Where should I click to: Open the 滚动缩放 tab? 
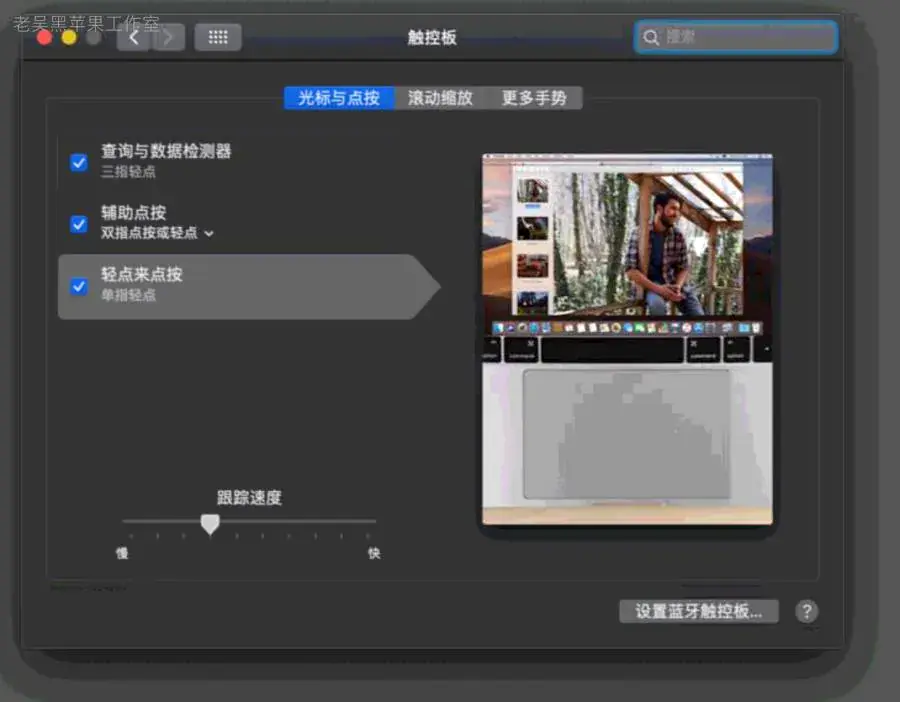(x=440, y=98)
